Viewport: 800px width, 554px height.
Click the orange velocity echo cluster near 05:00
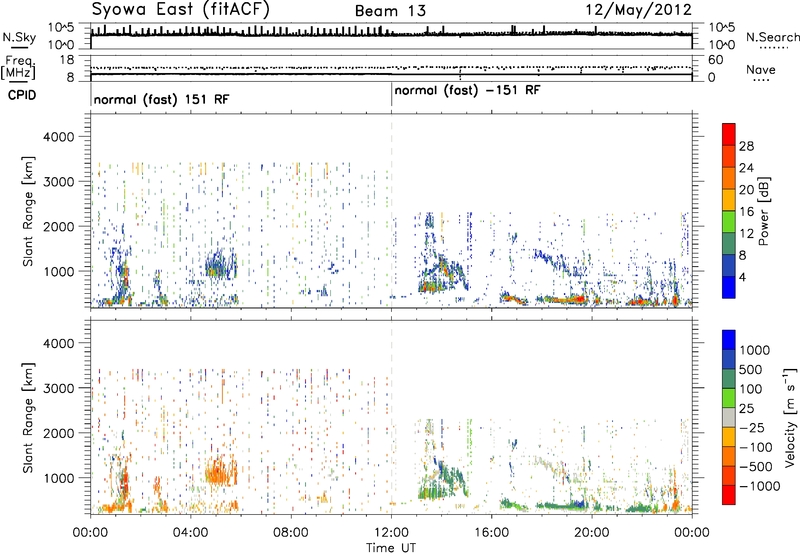[221, 470]
